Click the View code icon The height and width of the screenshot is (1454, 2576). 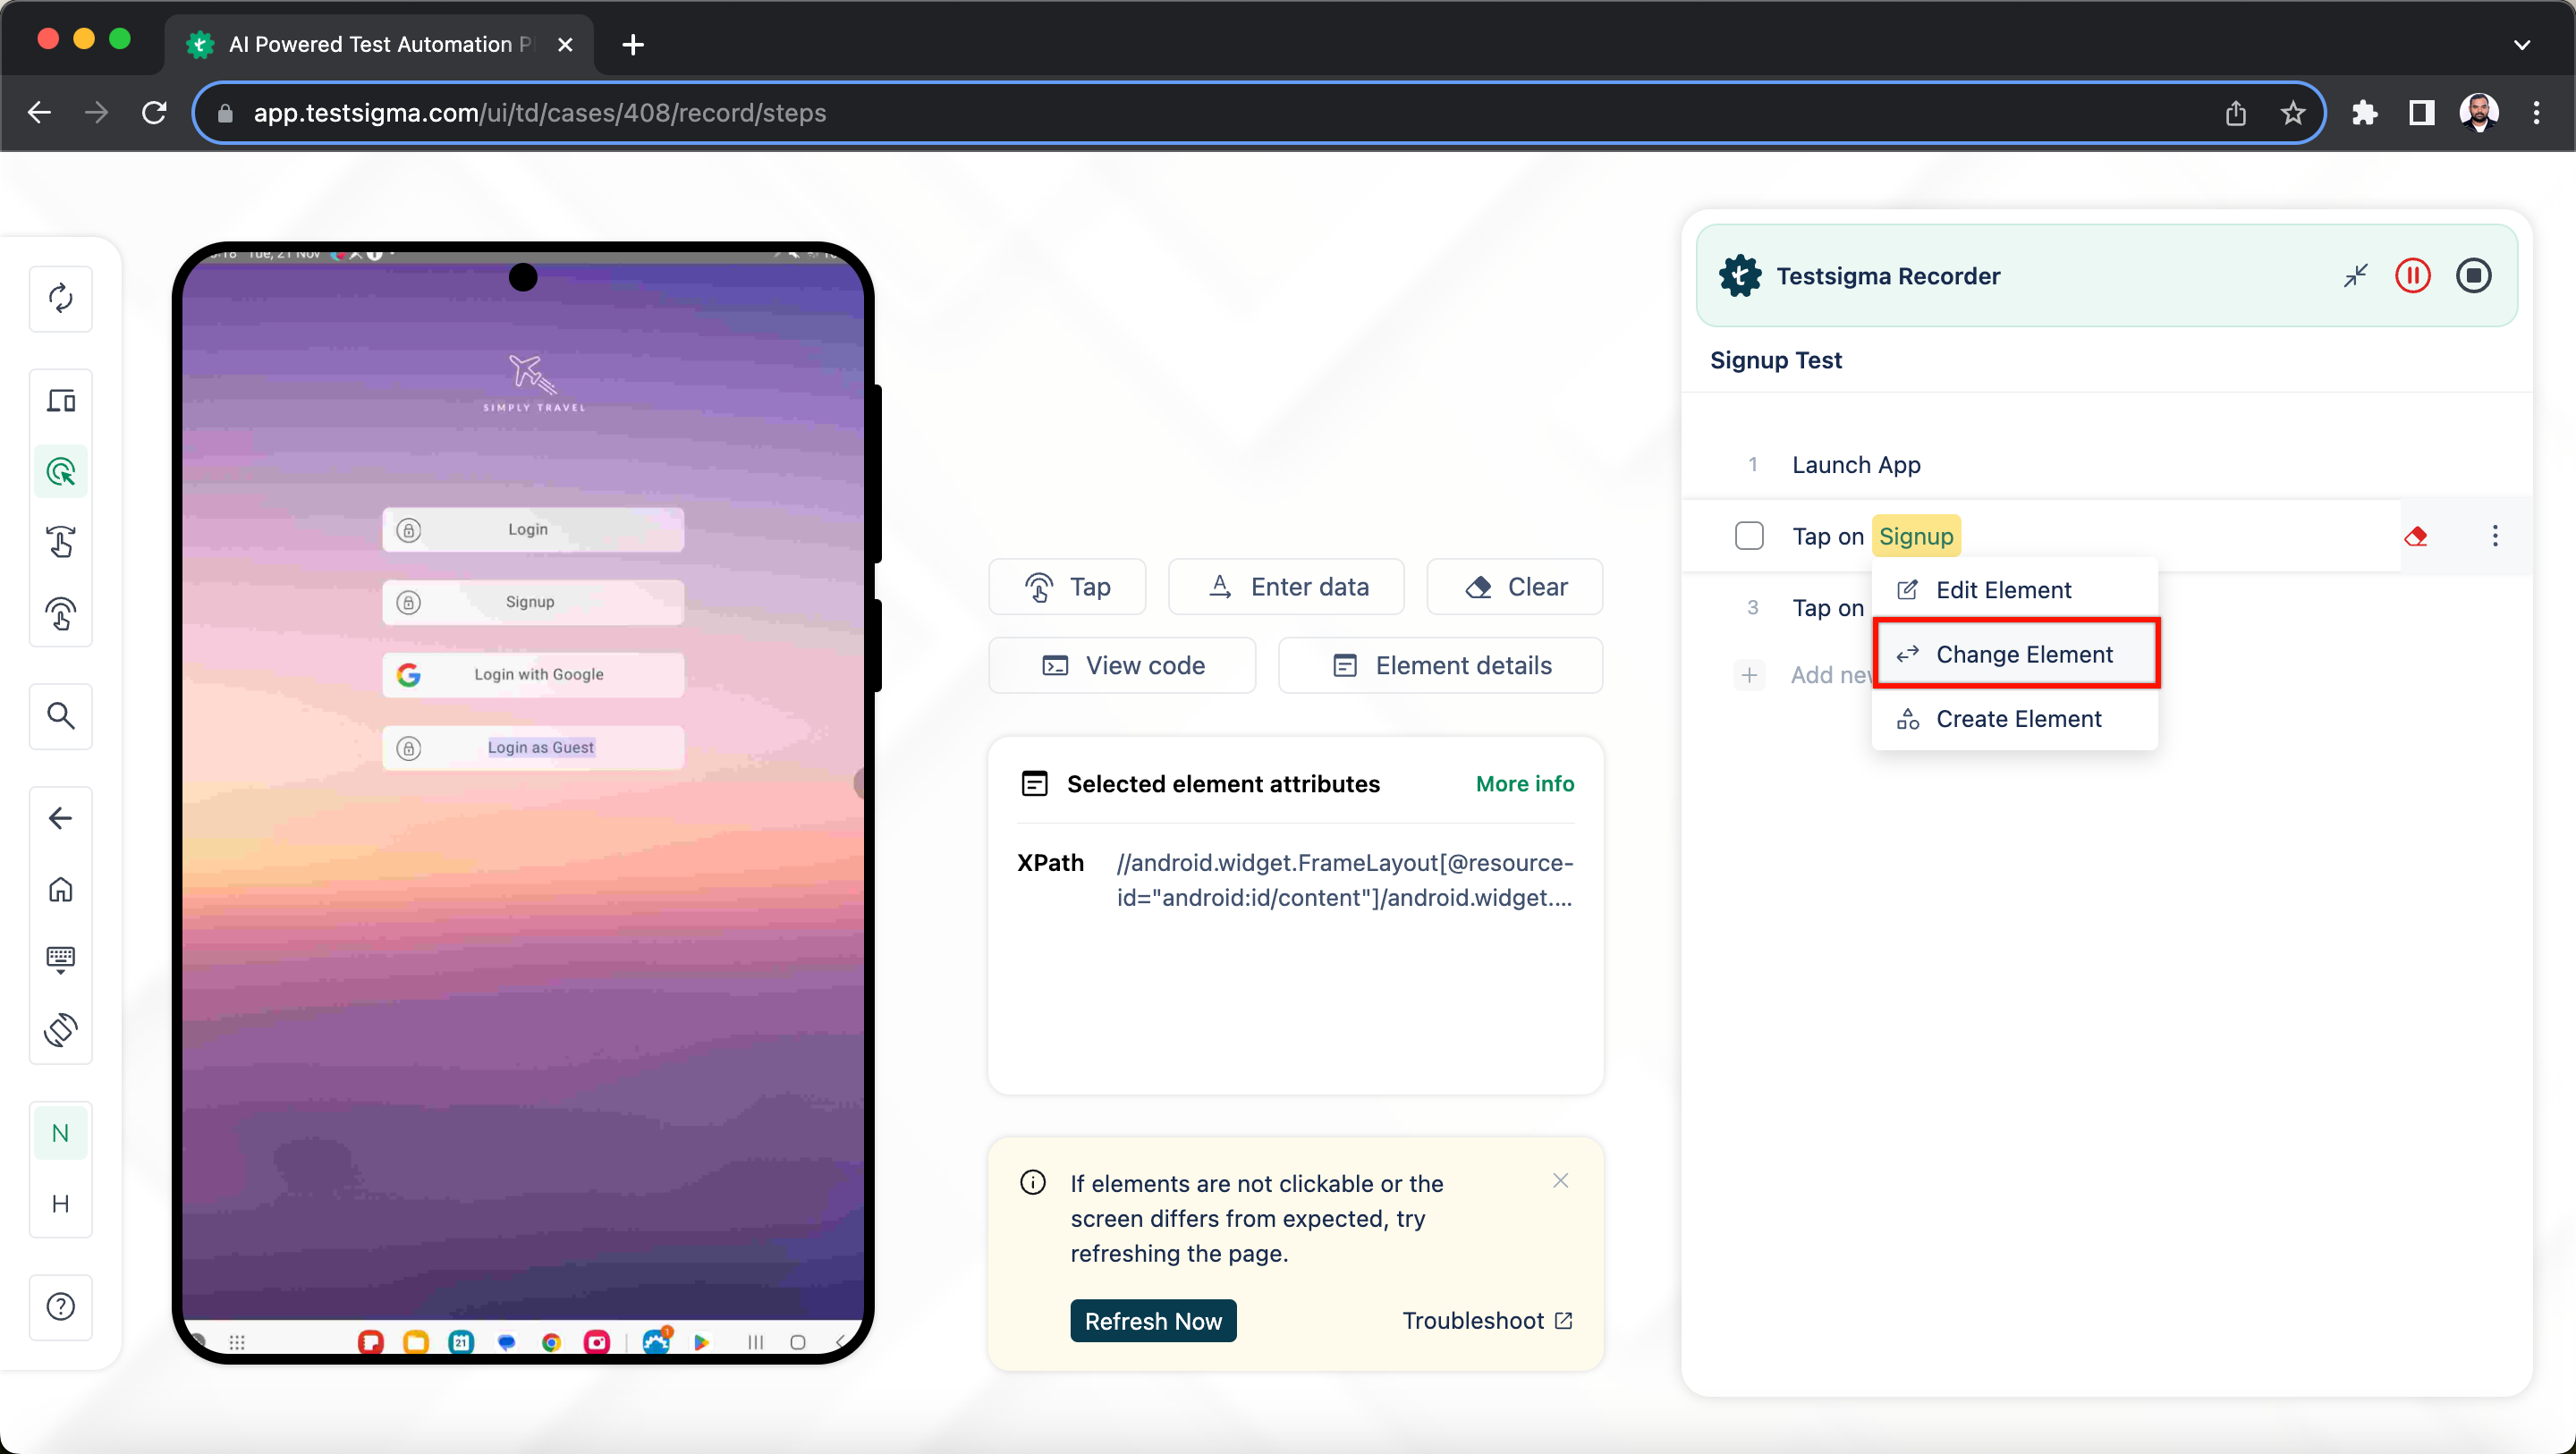pos(1055,664)
